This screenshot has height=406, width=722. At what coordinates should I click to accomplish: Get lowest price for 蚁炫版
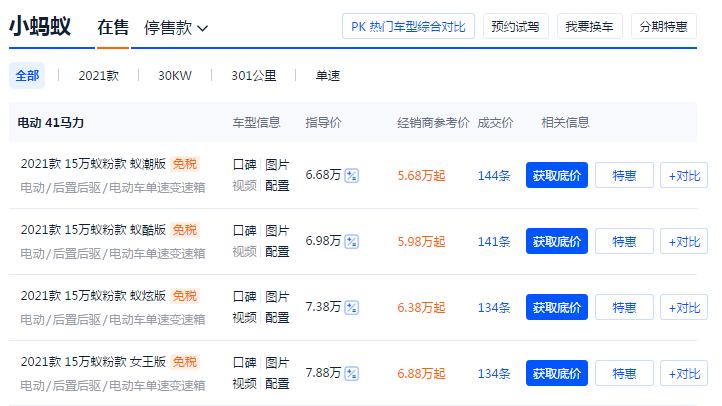tap(557, 307)
